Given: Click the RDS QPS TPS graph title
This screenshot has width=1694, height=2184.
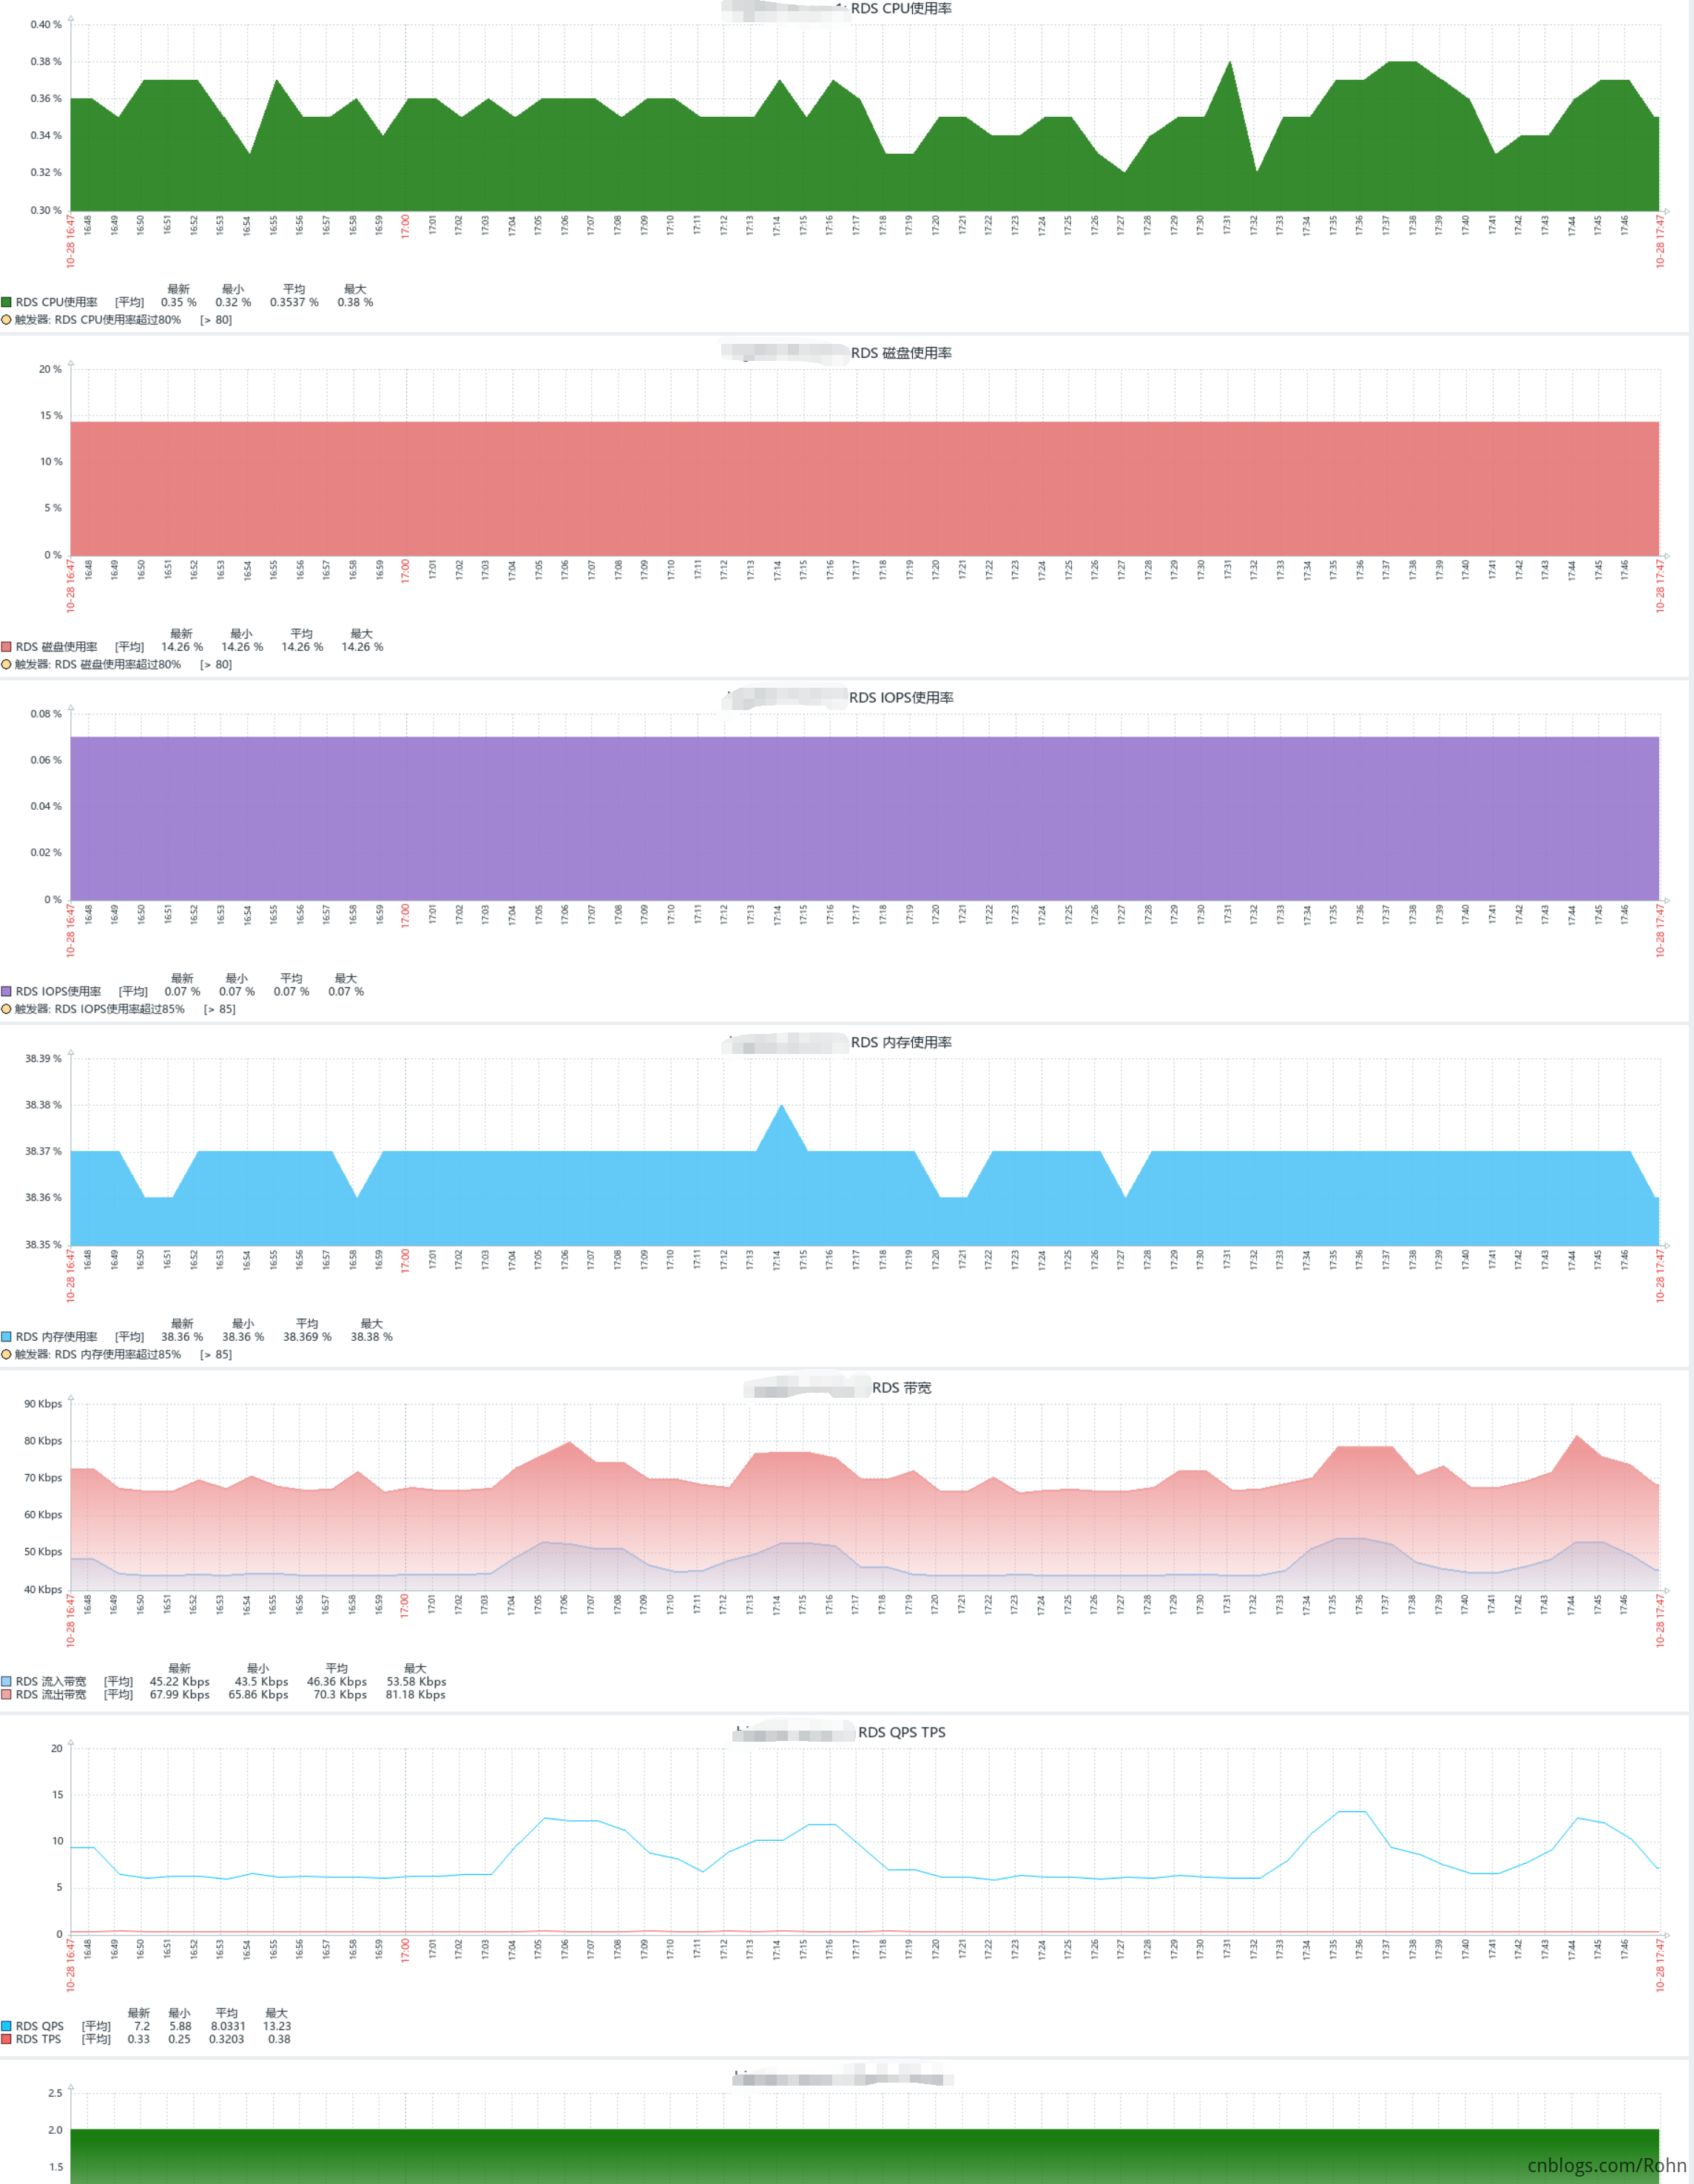Looking at the screenshot, I should tap(901, 1733).
